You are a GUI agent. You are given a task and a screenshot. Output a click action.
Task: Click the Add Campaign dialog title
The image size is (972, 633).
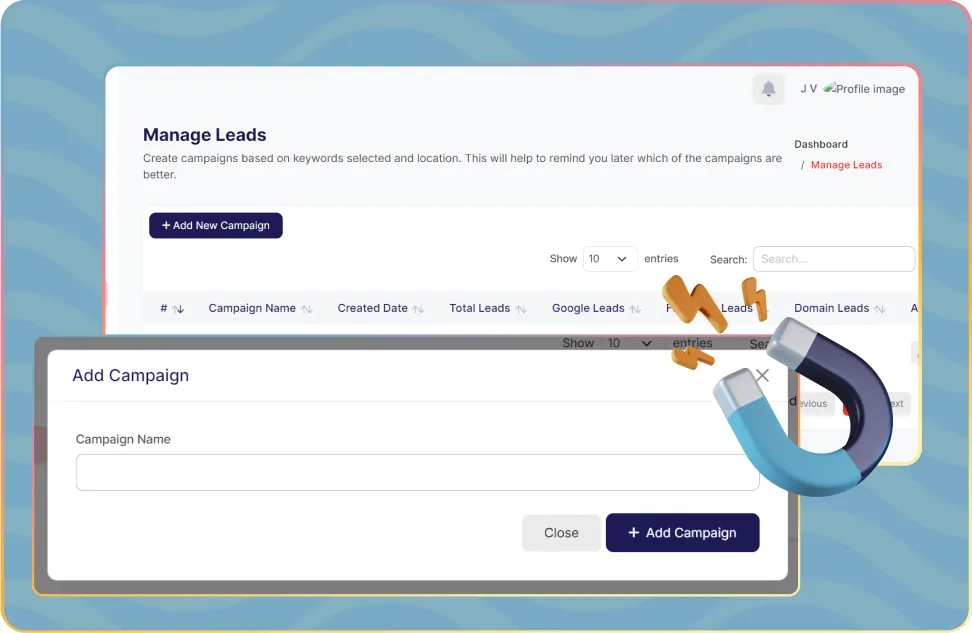tap(131, 376)
